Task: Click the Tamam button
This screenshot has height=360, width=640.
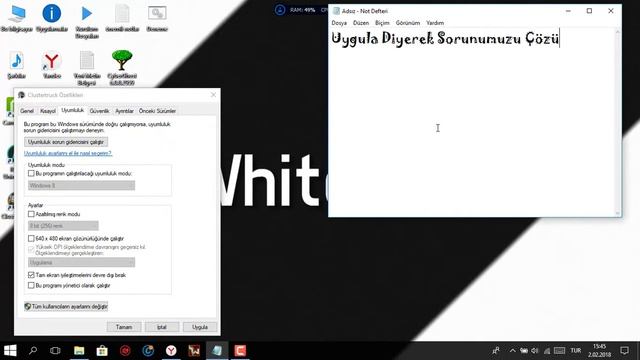Action: [124, 327]
